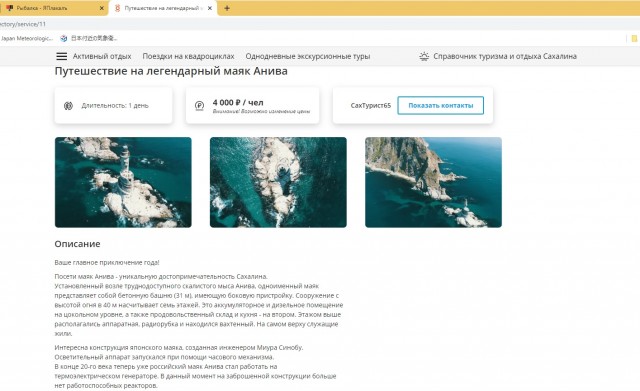Switch to the Рыбалка - ЯПлакалъ tab
The height and width of the screenshot is (391, 640).
click(53, 8)
